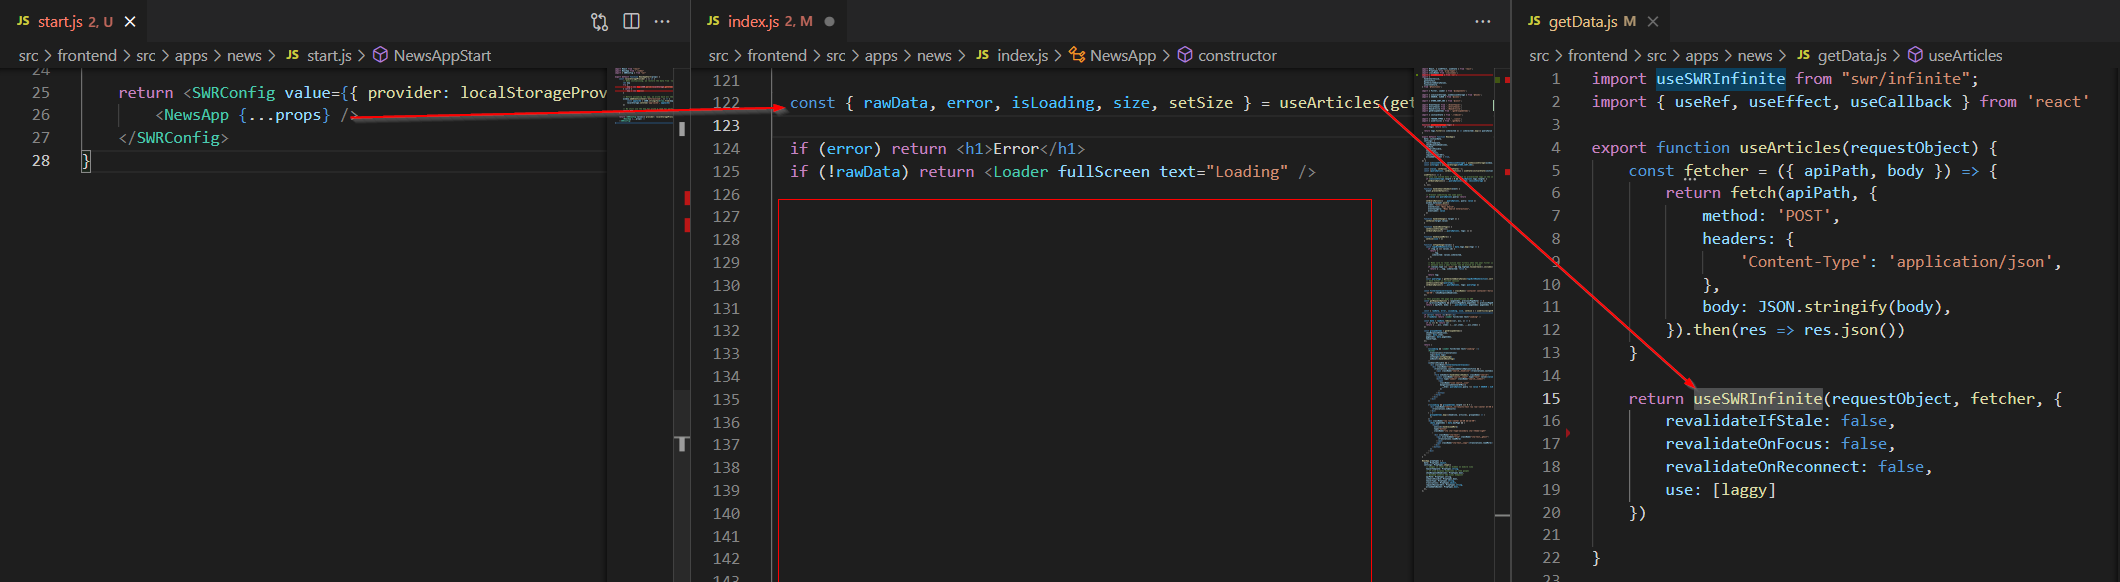Open apps folder in start.js breadcrumb

click(191, 55)
